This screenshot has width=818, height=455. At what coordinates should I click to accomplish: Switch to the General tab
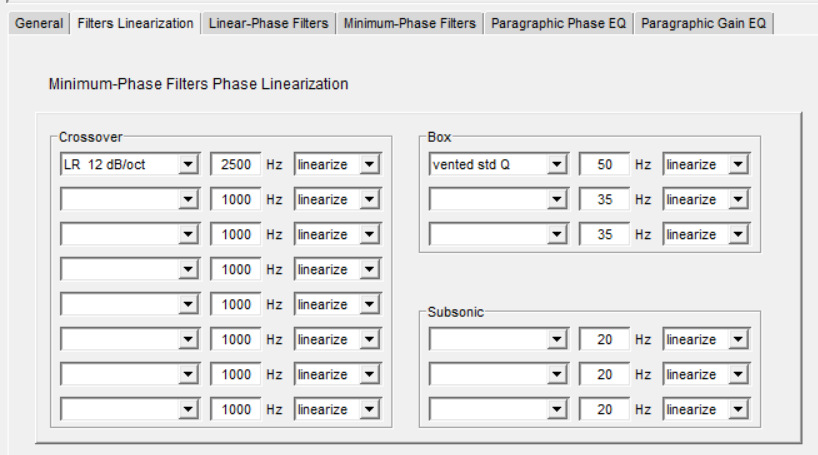39,23
